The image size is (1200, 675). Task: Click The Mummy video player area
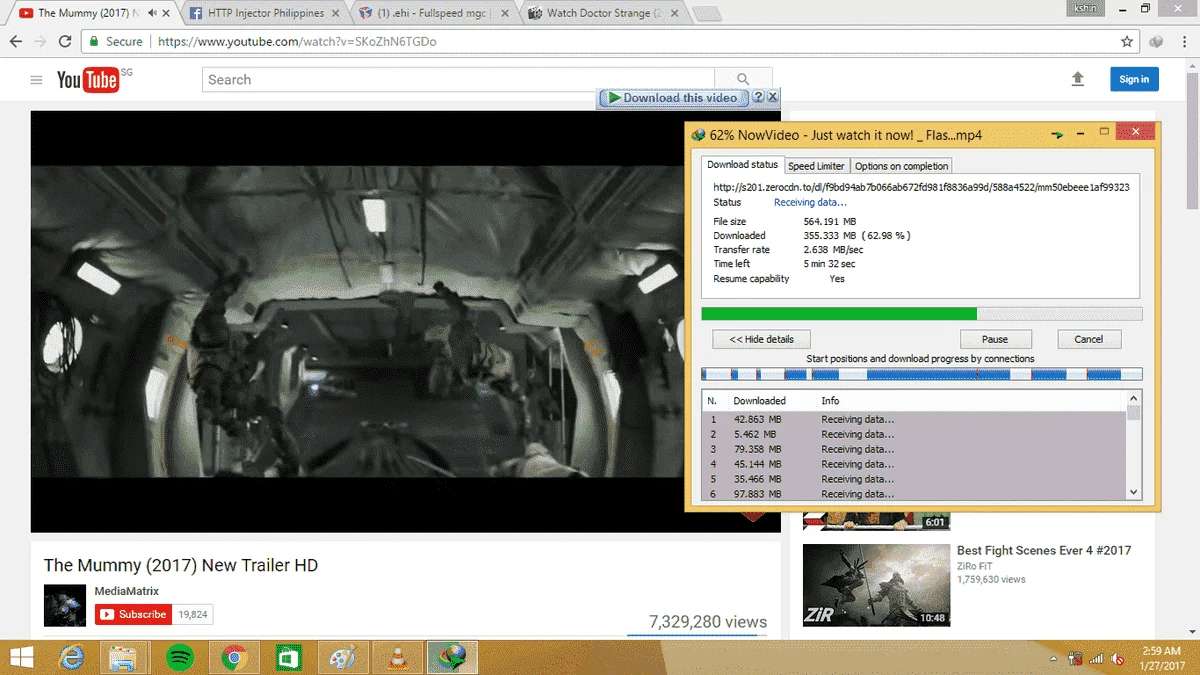(x=406, y=321)
